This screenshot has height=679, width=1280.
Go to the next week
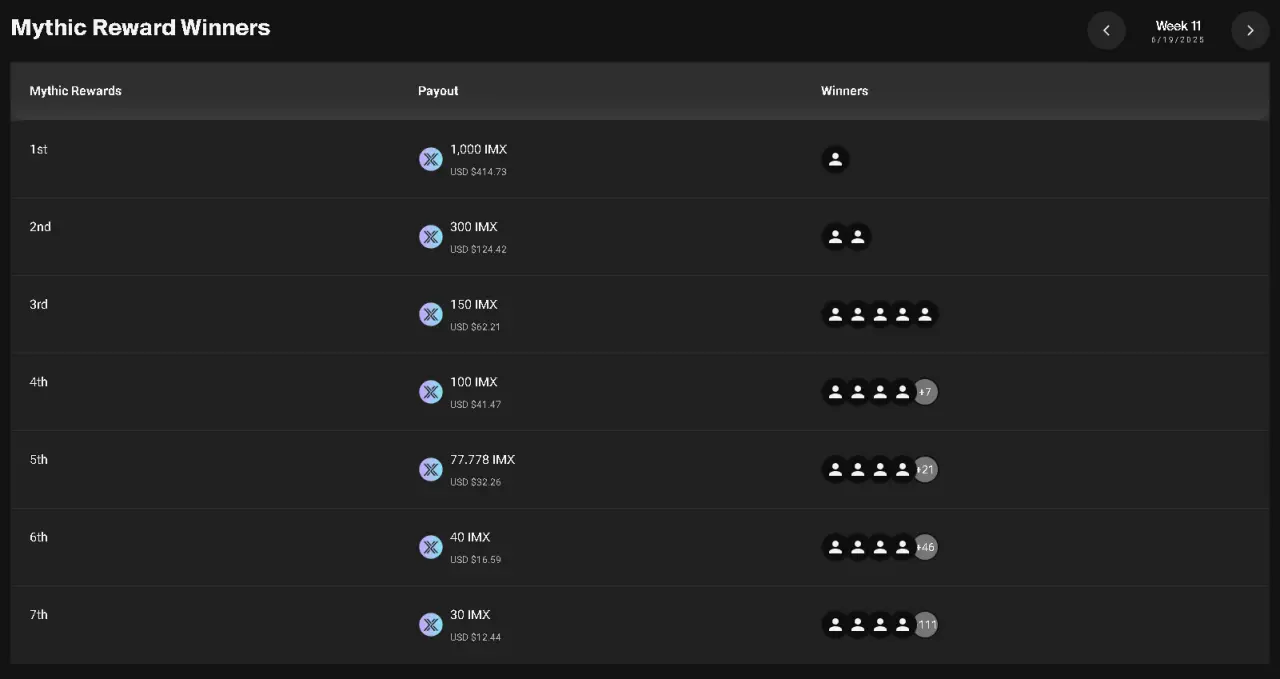pyautogui.click(x=1250, y=30)
